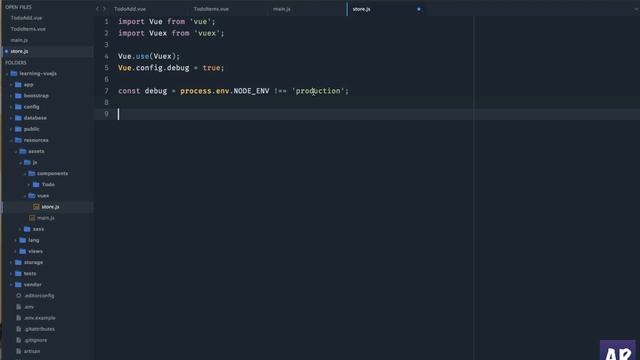Click the 'production' string on line 7
The width and height of the screenshot is (640, 360).
[x=318, y=91]
